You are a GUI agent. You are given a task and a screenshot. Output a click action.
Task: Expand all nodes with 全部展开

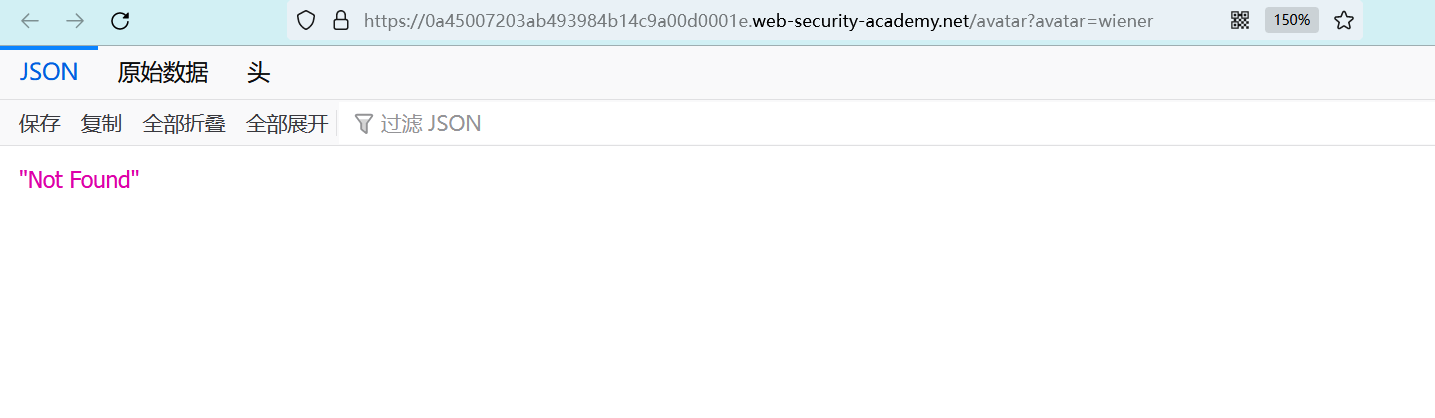[287, 124]
